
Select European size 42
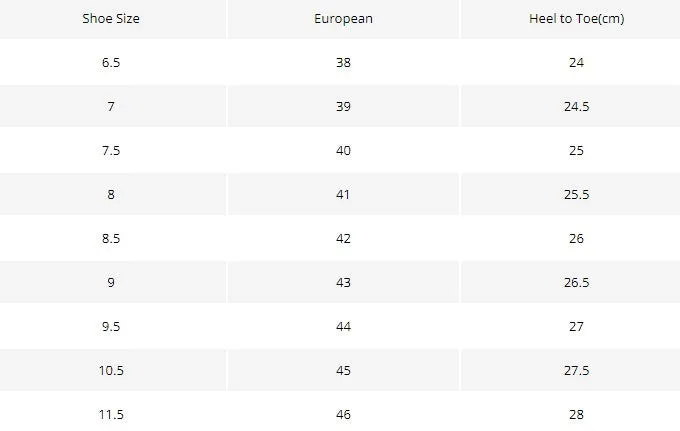coord(343,238)
